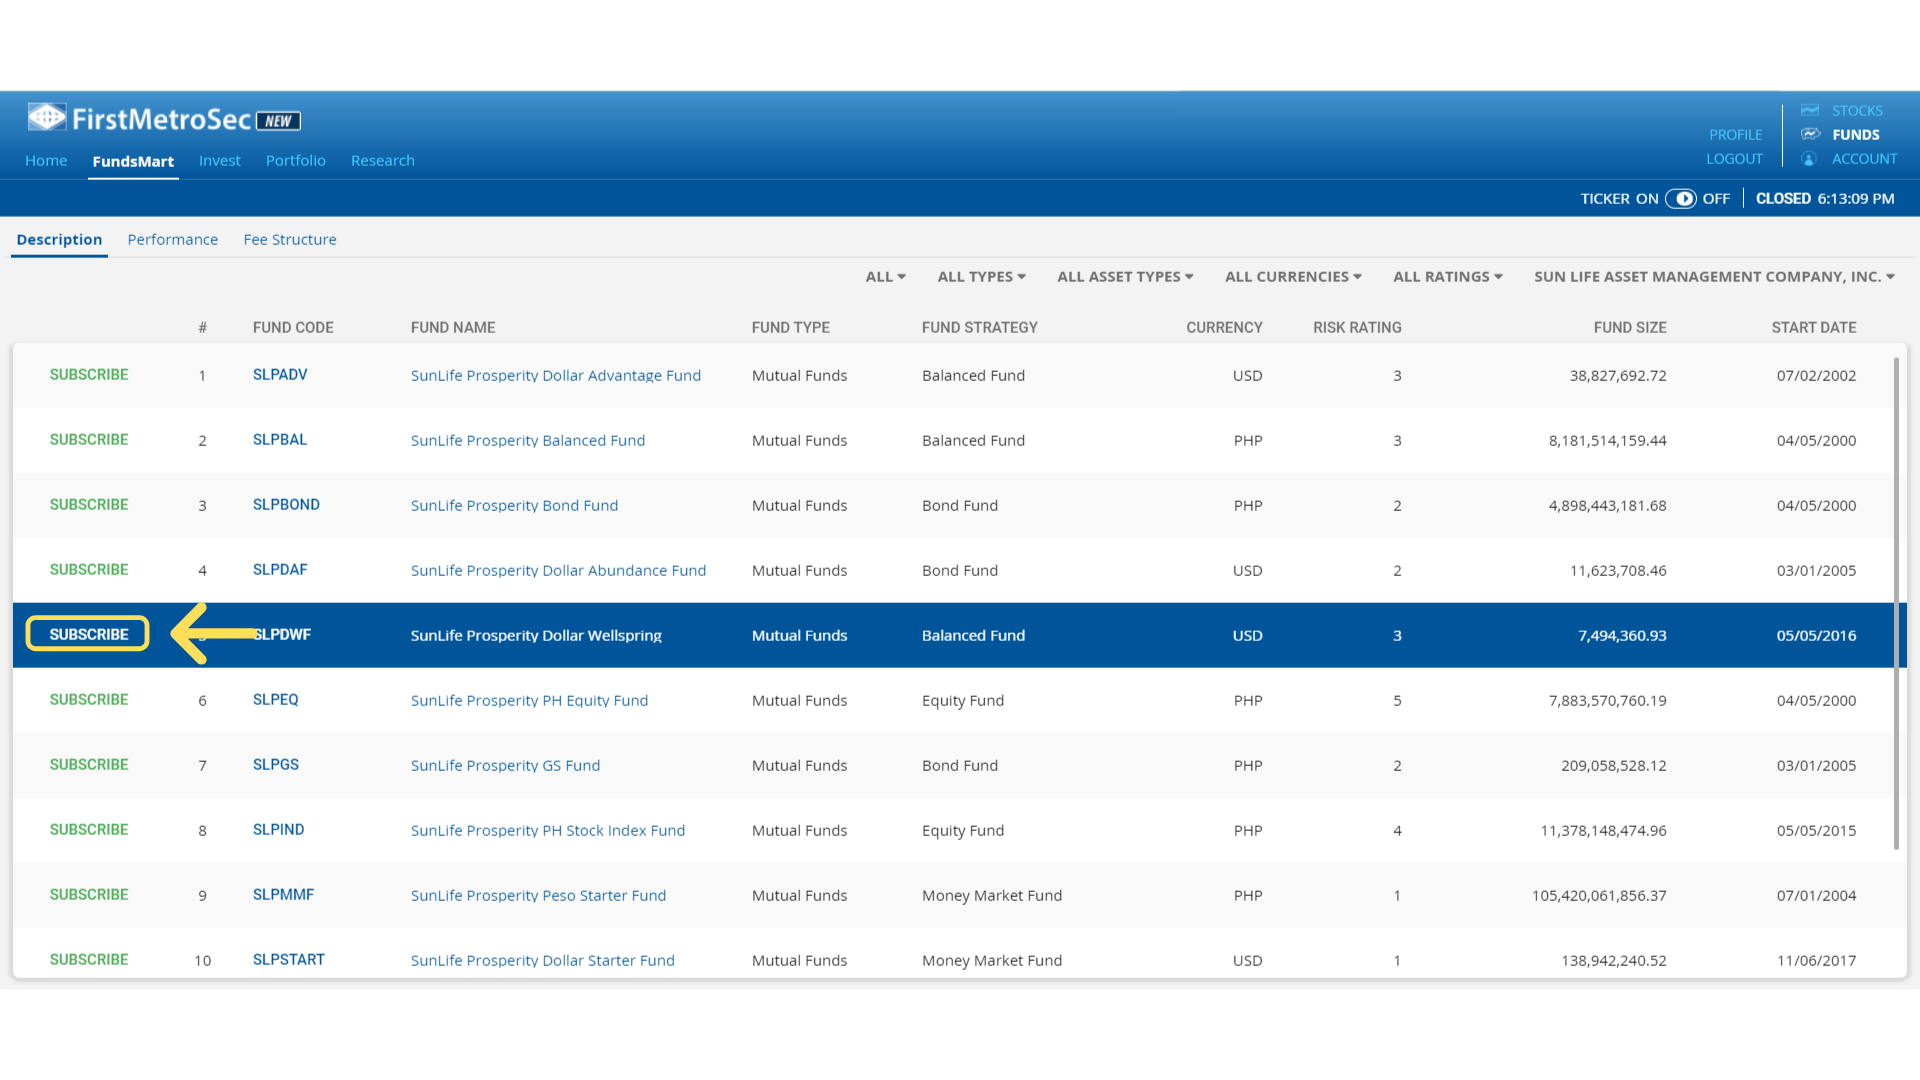
Task: Click the FirstMetroSec logo icon
Action: (x=46, y=118)
